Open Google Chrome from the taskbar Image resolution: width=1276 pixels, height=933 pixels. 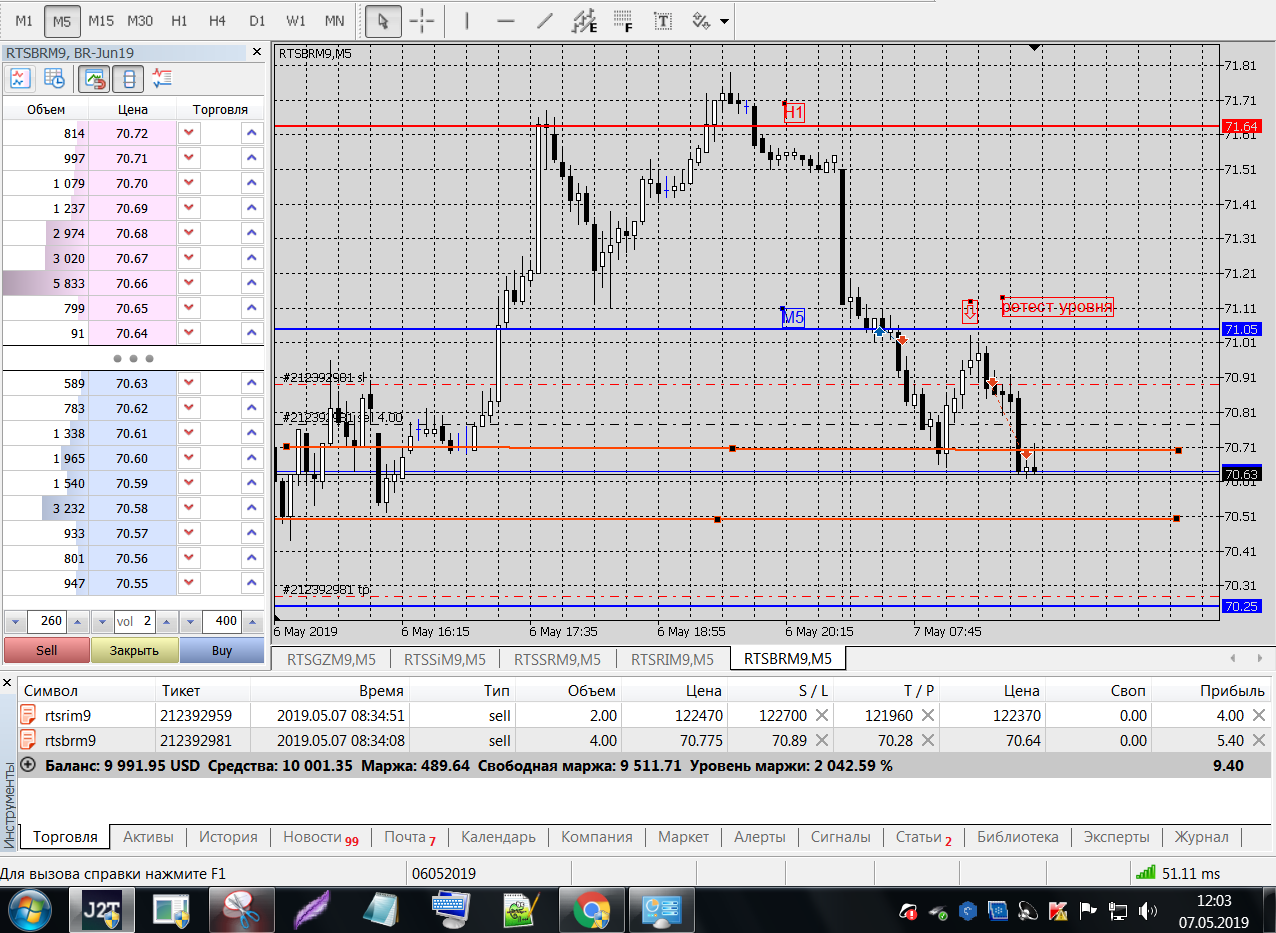coord(592,911)
